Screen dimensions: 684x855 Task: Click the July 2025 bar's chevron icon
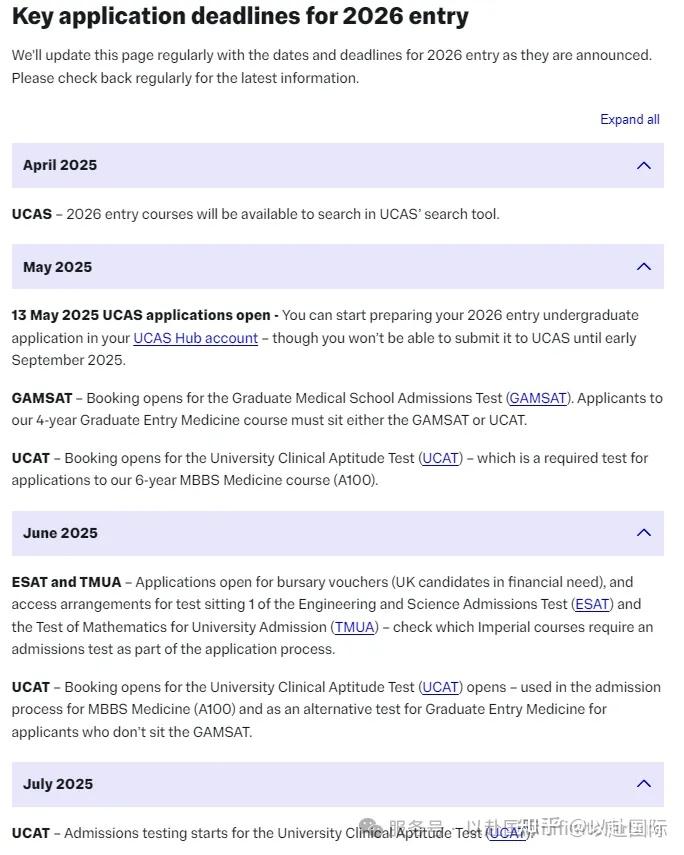(x=643, y=784)
